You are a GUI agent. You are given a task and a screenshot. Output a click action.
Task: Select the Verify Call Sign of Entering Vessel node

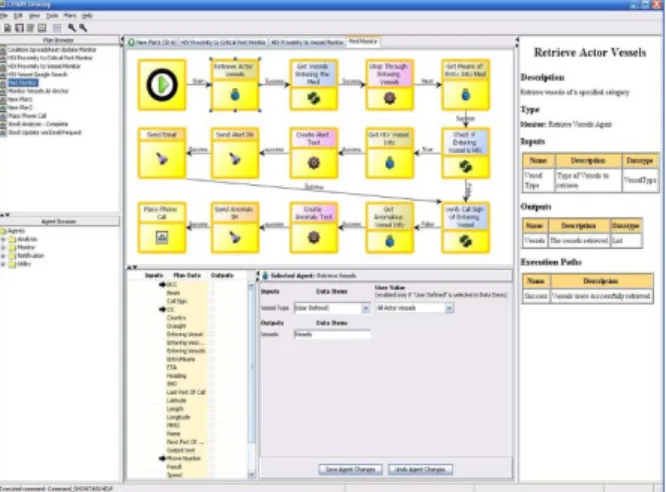[466, 228]
